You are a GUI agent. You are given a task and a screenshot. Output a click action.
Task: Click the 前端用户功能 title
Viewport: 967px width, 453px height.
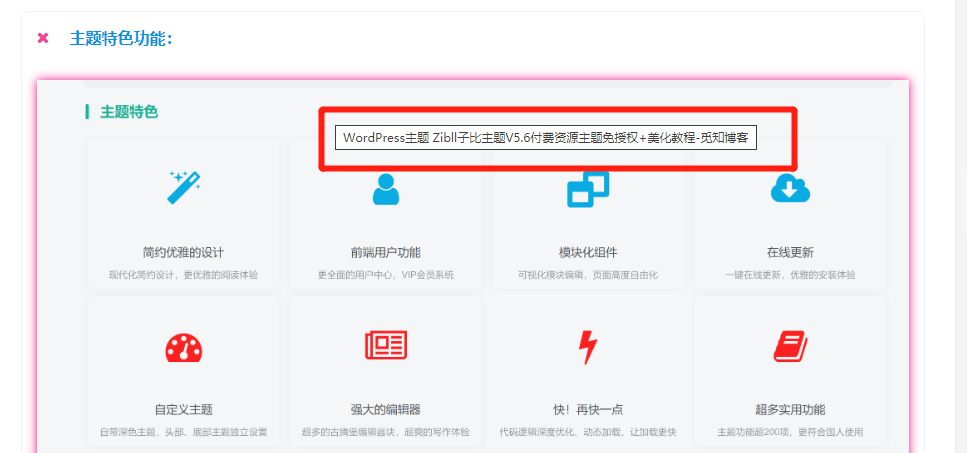coord(386,253)
